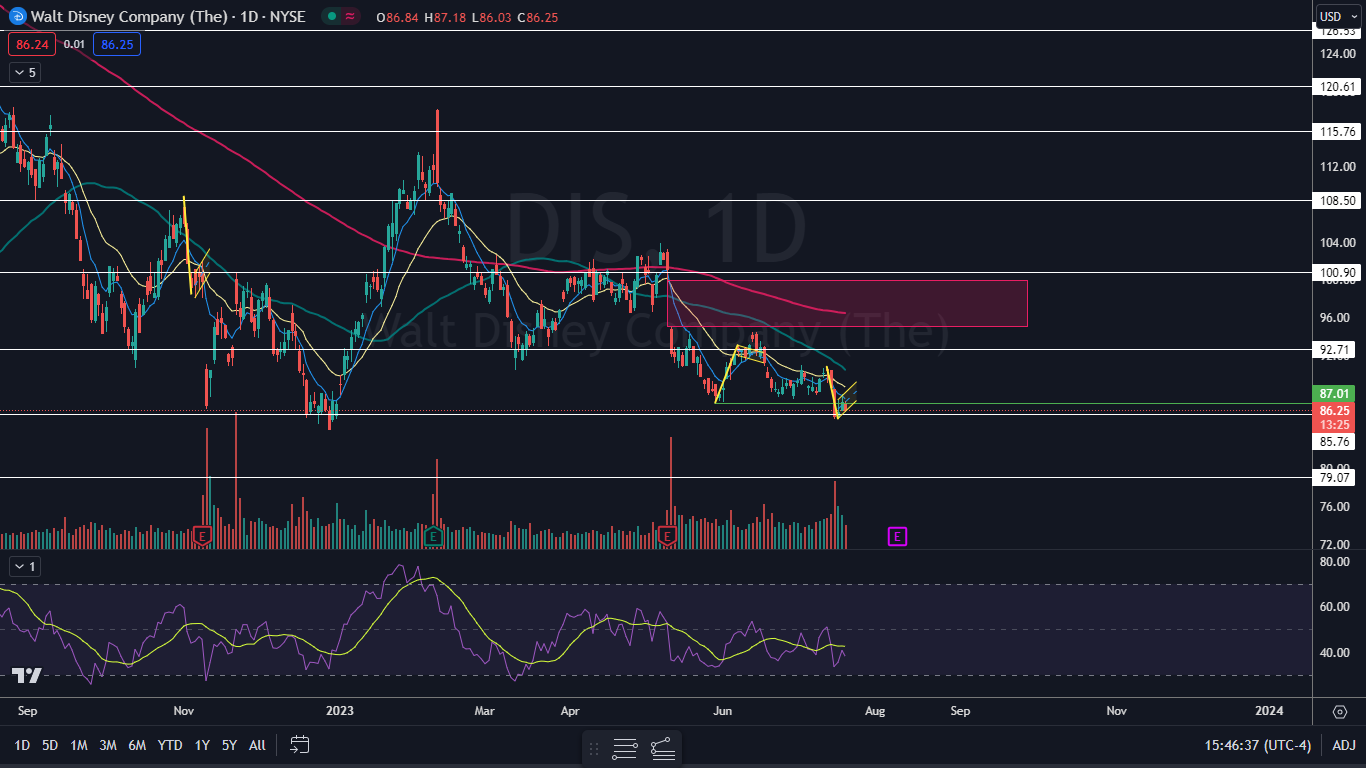The width and height of the screenshot is (1366, 768).
Task: Open chart settings gear at bottom right
Action: click(x=1340, y=711)
